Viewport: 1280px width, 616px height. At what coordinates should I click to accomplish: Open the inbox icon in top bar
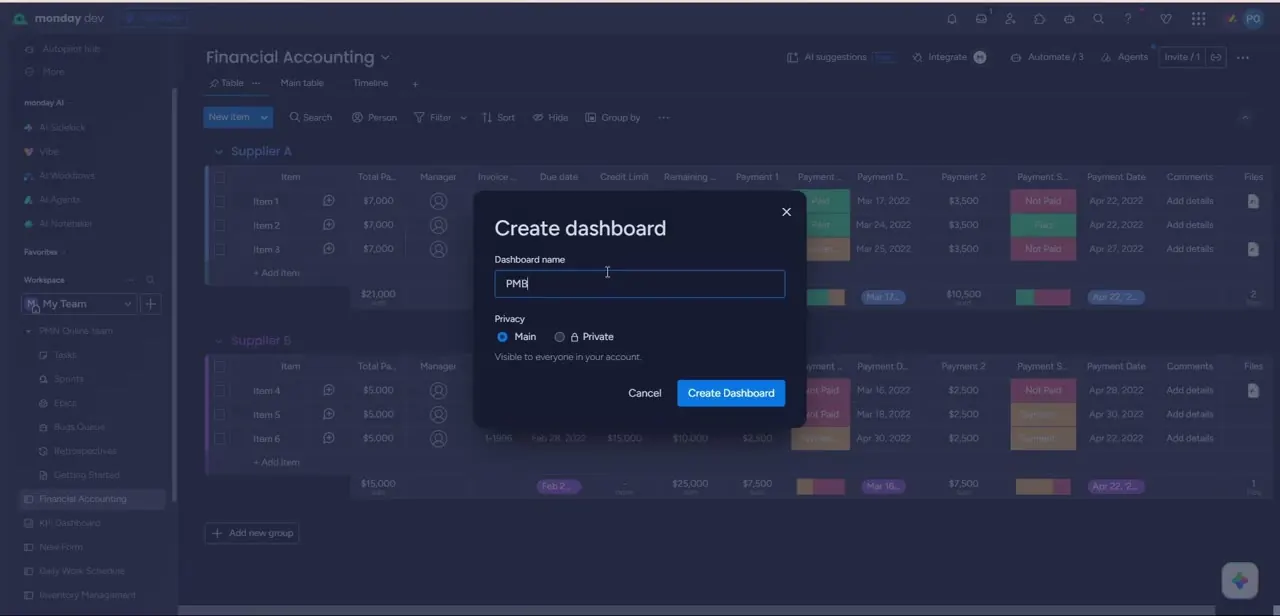tap(981, 19)
